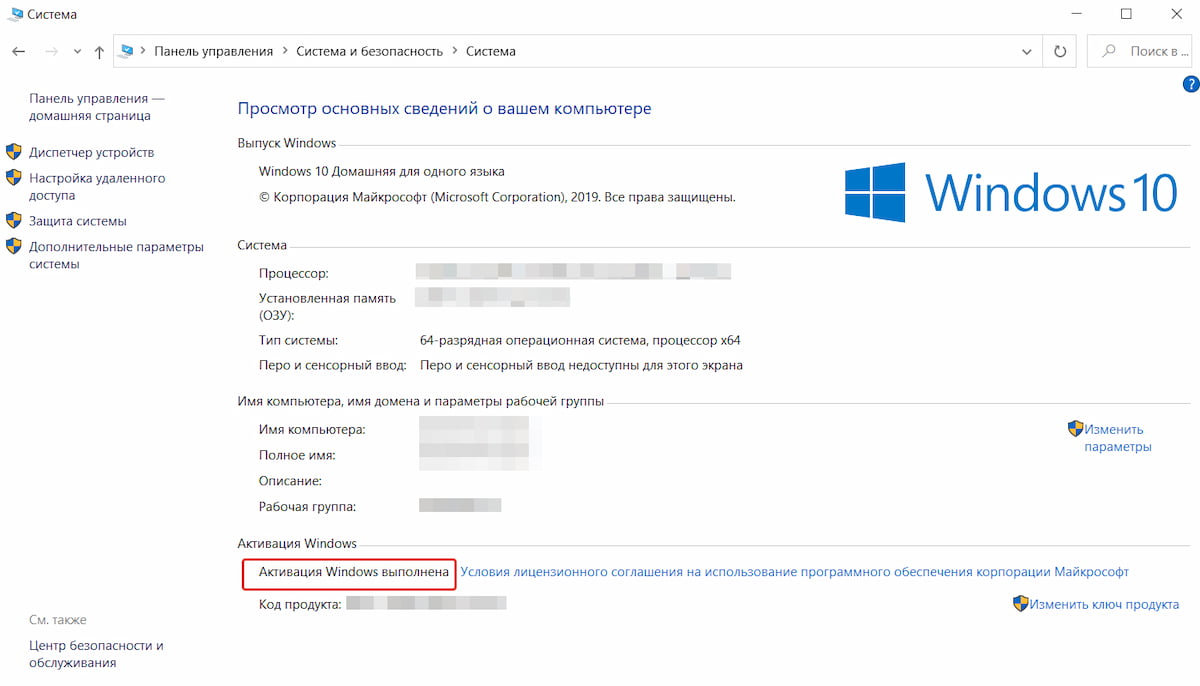Click the search field Поиск в…
This screenshot has height=686, width=1200.
(1141, 51)
